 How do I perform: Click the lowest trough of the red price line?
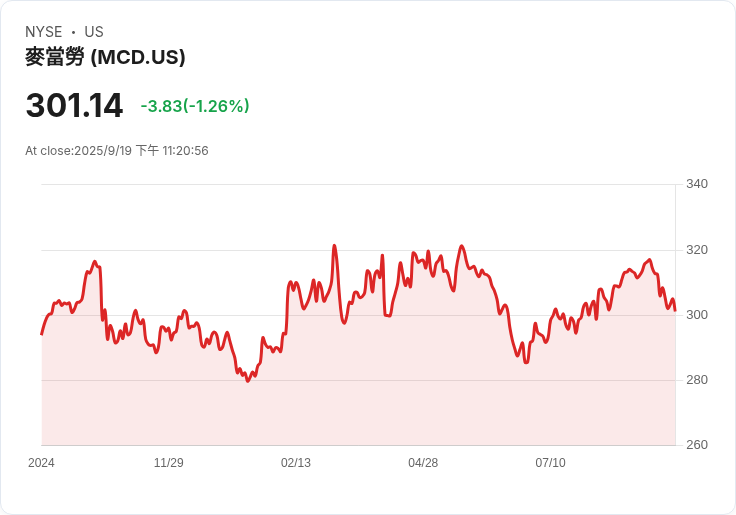pyautogui.click(x=248, y=381)
